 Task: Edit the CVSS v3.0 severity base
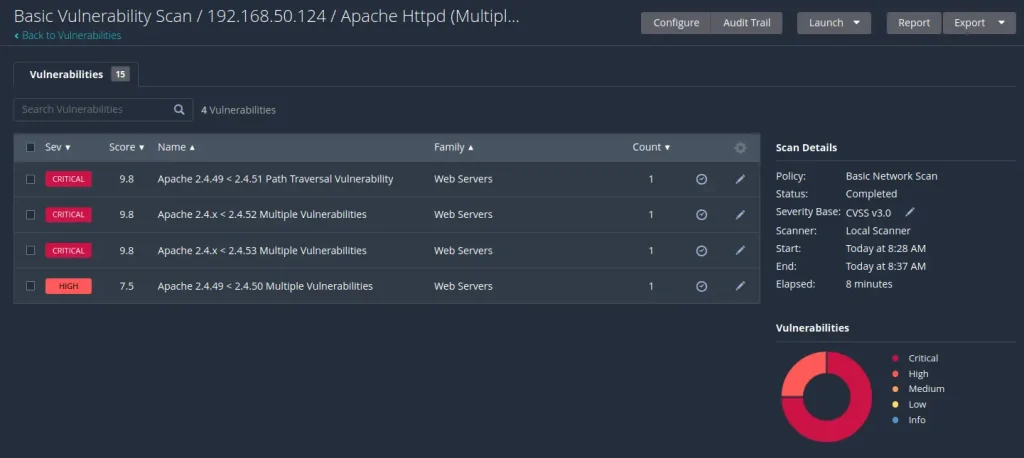pyautogui.click(x=910, y=212)
